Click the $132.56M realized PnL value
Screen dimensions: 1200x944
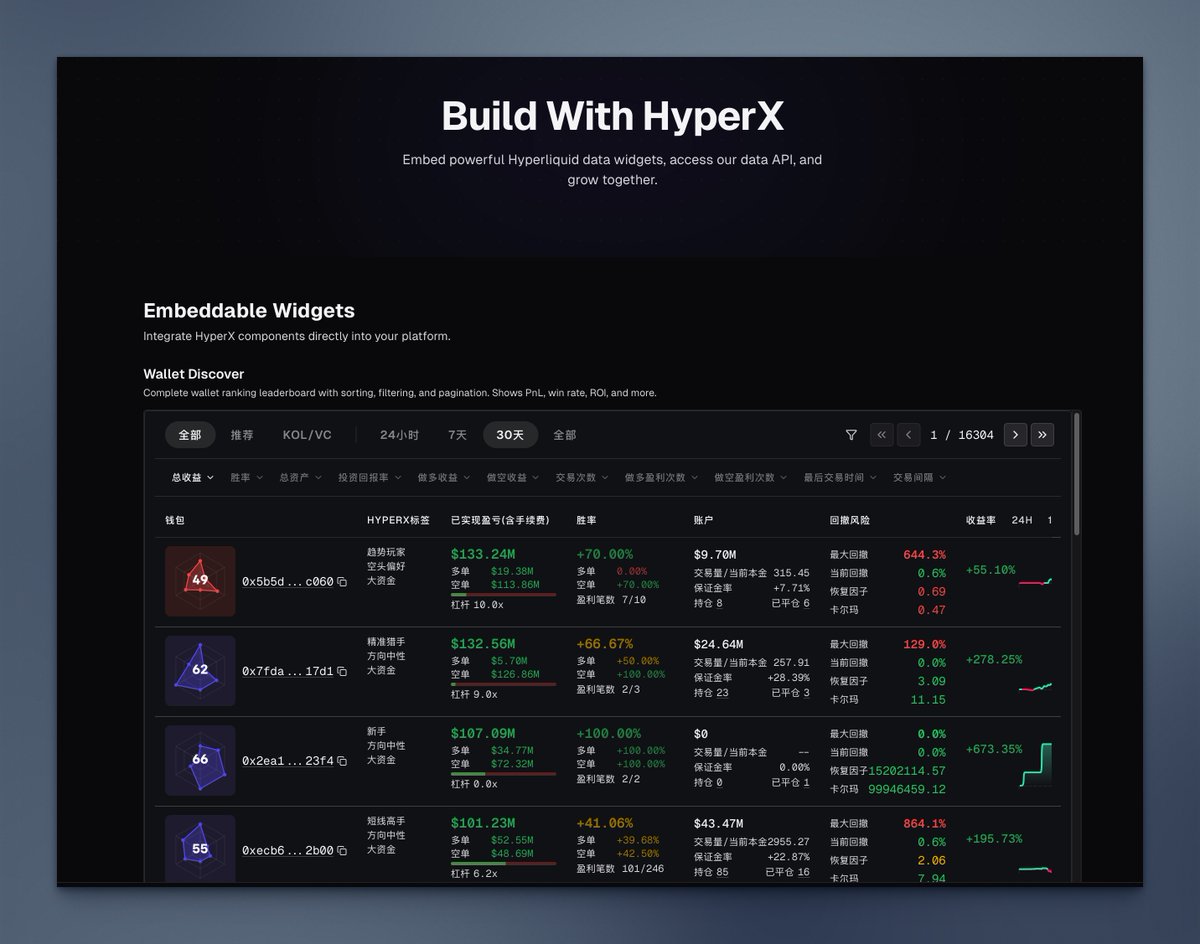point(483,644)
